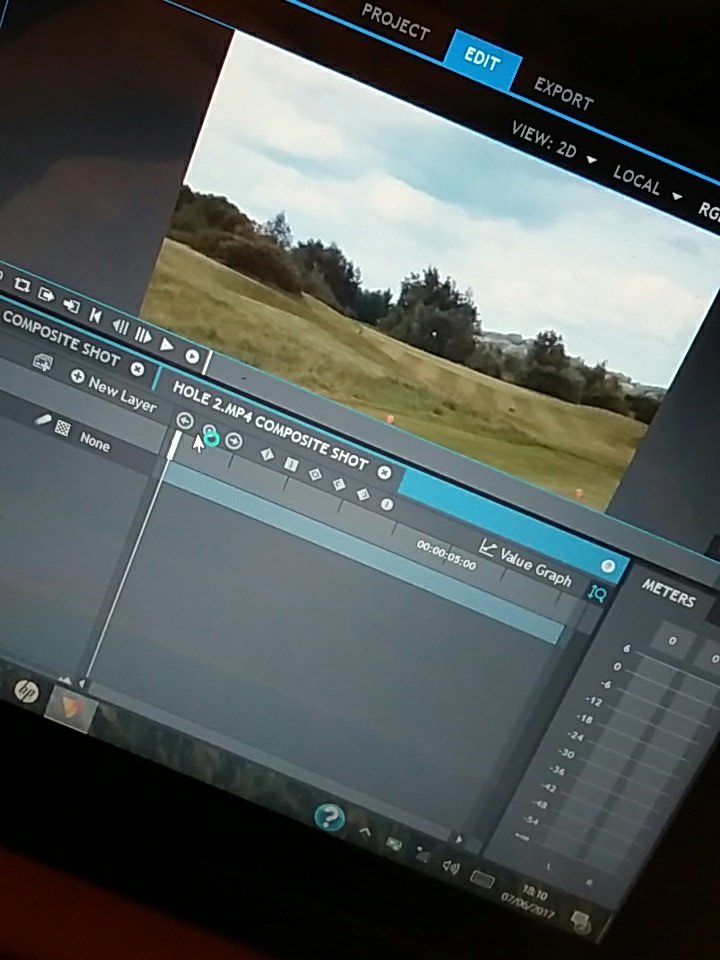The width and height of the screenshot is (720, 960).
Task: Switch to the EDIT tab
Action: 482,59
